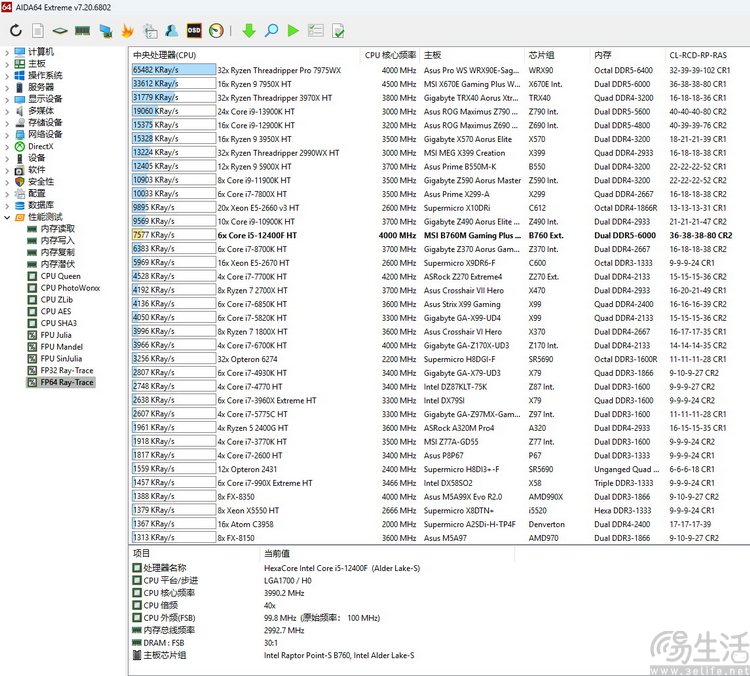
Task: Sort by 内存 column header
Action: (x=627, y=55)
